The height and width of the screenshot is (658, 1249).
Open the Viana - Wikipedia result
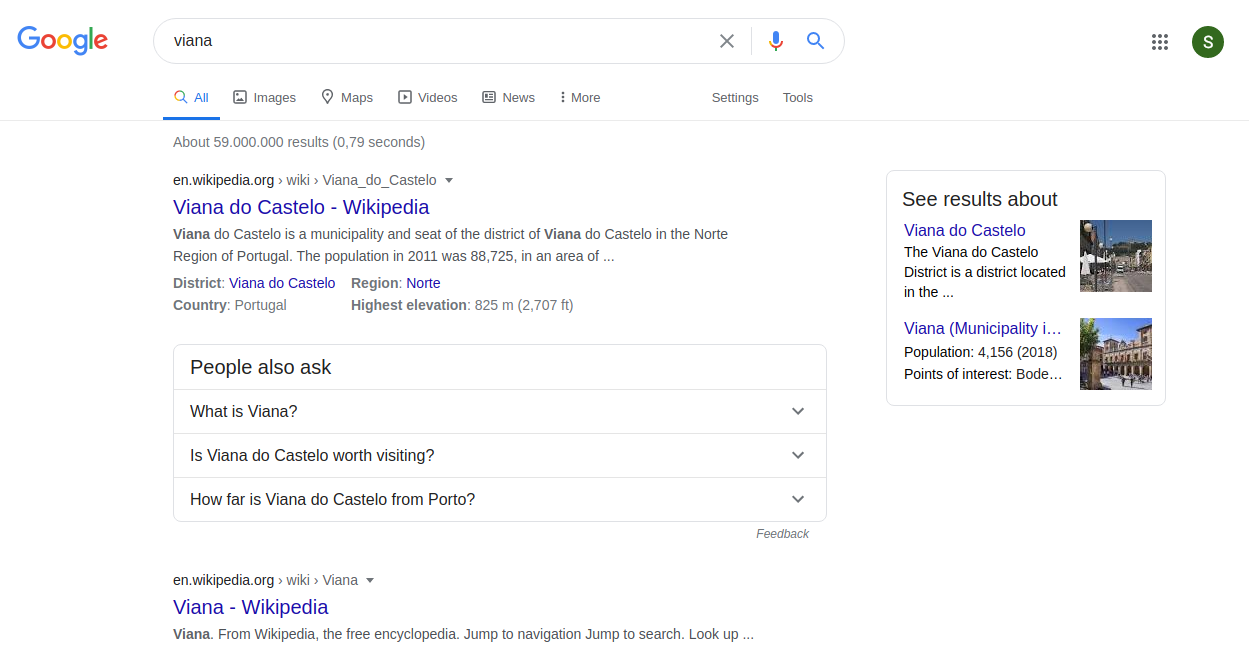point(250,607)
